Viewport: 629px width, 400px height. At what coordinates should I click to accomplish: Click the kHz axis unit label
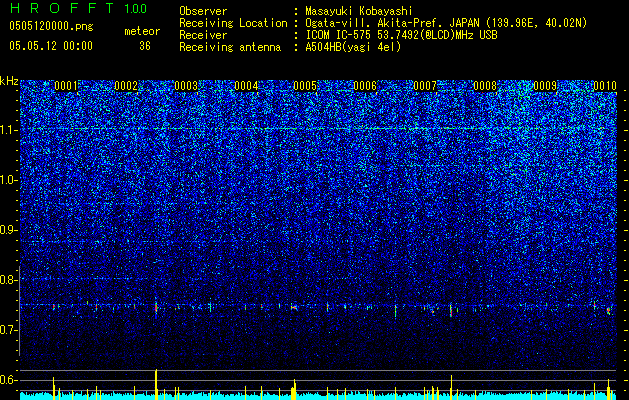coord(9,81)
